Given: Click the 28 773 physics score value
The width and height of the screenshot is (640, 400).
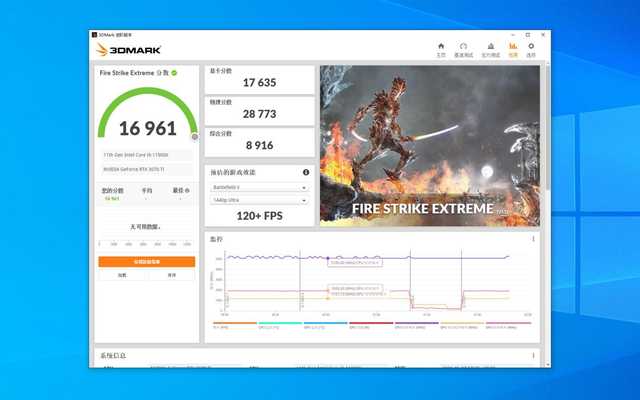Looking at the screenshot, I should point(260,114).
